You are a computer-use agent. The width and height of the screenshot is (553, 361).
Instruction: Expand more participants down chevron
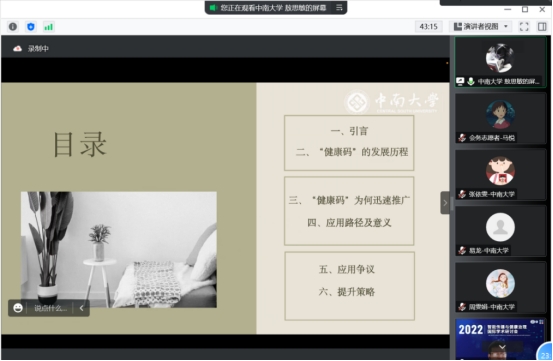click(502, 347)
